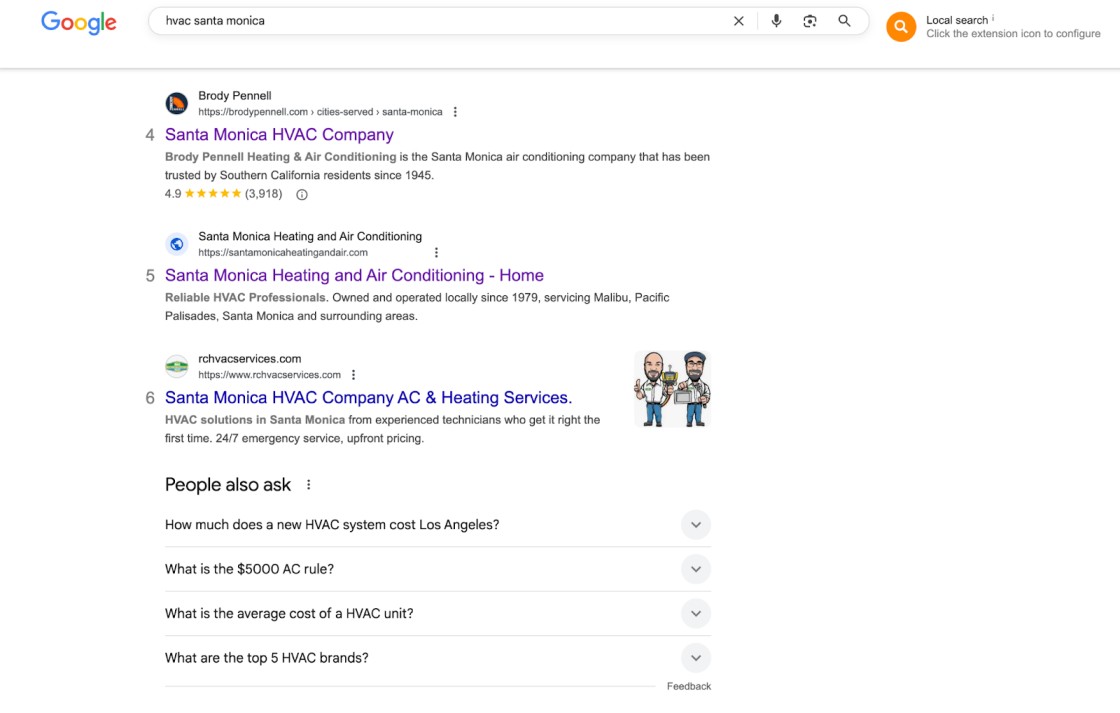
Task: Click the Brody Pennell favicon
Action: tap(176, 104)
